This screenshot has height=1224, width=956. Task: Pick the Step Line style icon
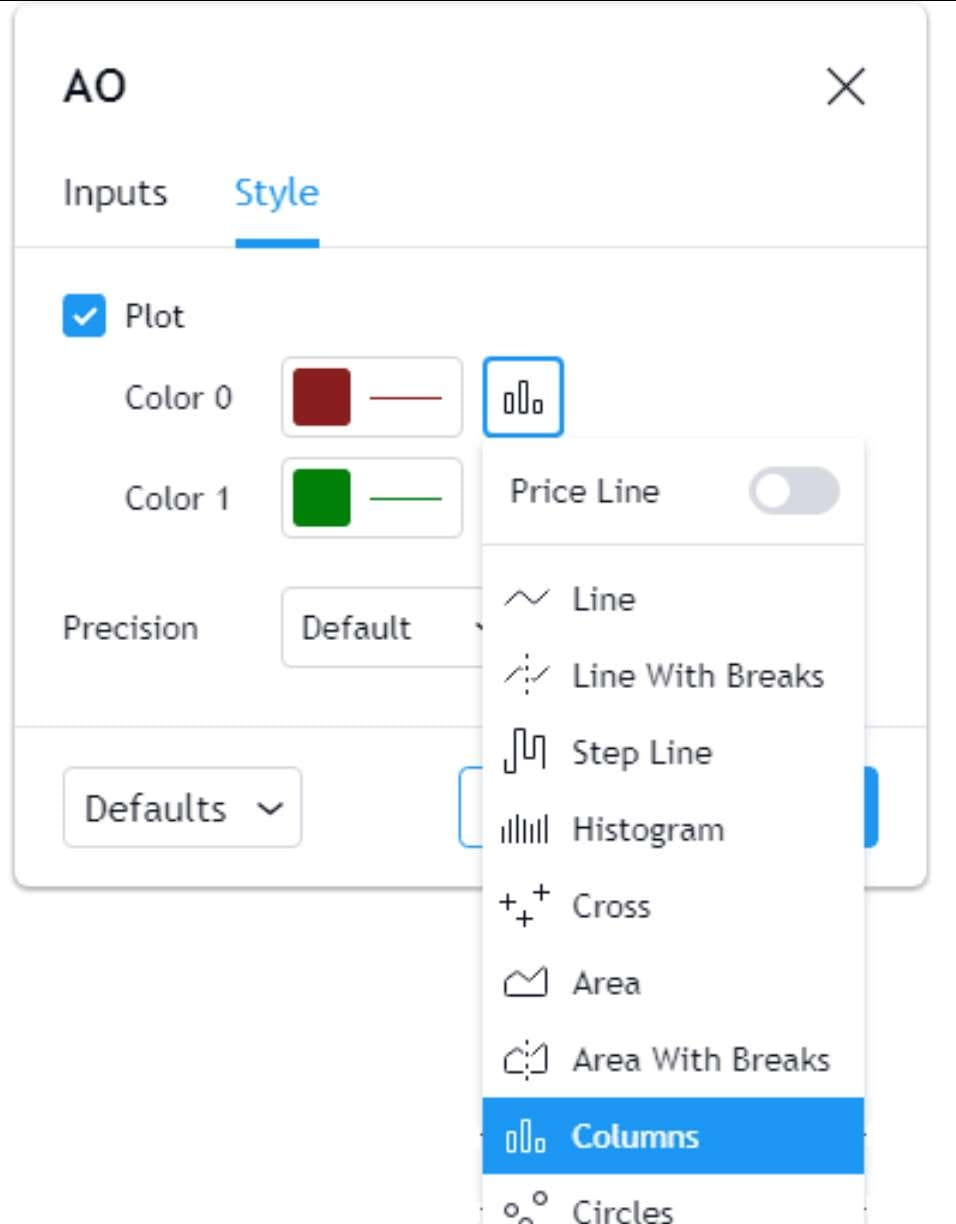click(525, 752)
